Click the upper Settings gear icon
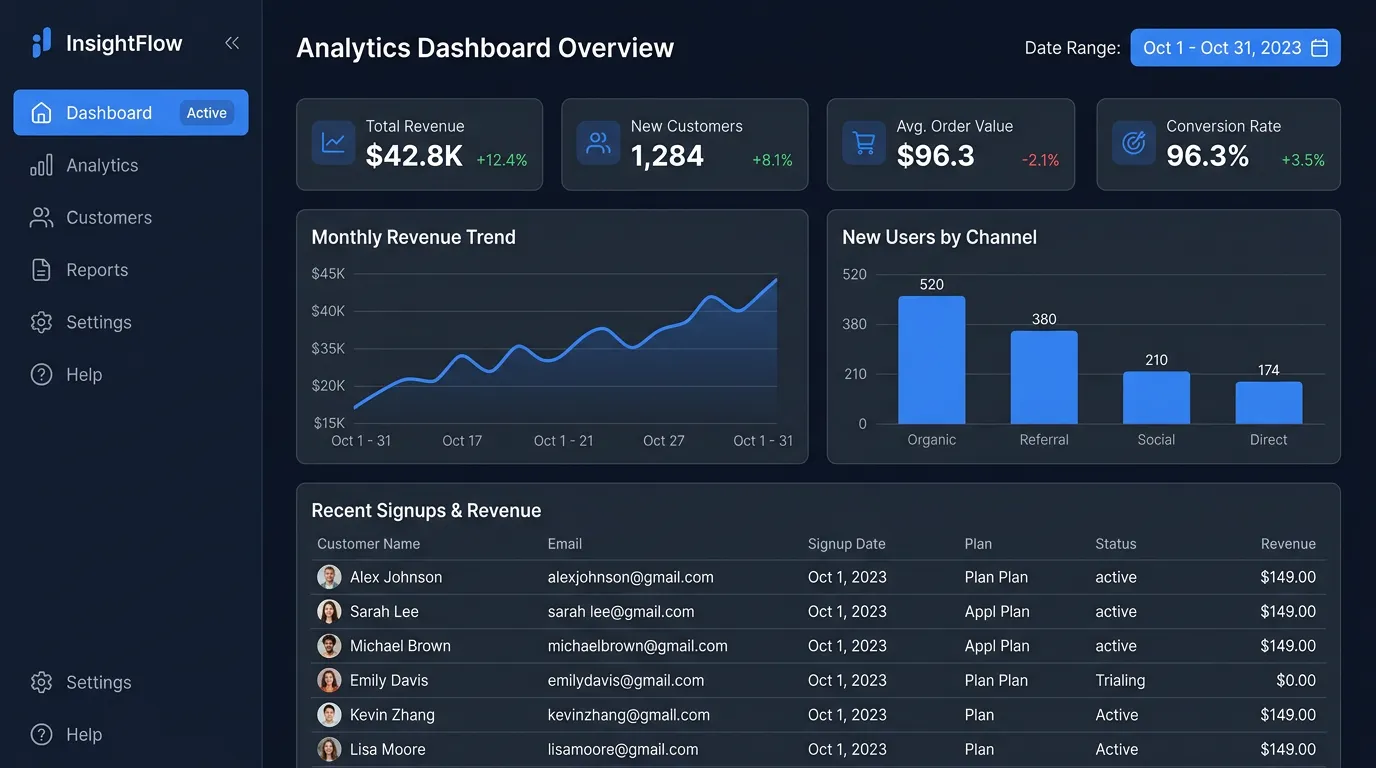The image size is (1376, 768). coord(41,322)
